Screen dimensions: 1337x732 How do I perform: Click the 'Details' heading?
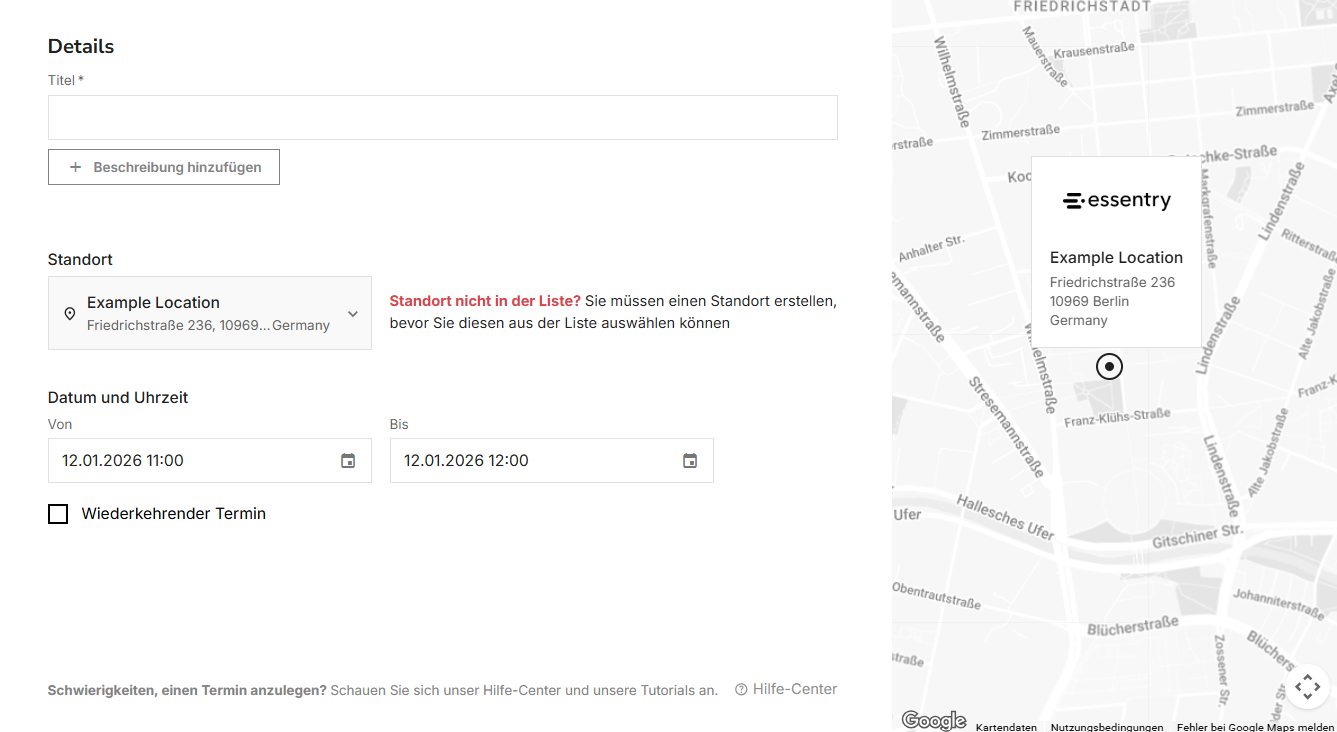(x=81, y=46)
